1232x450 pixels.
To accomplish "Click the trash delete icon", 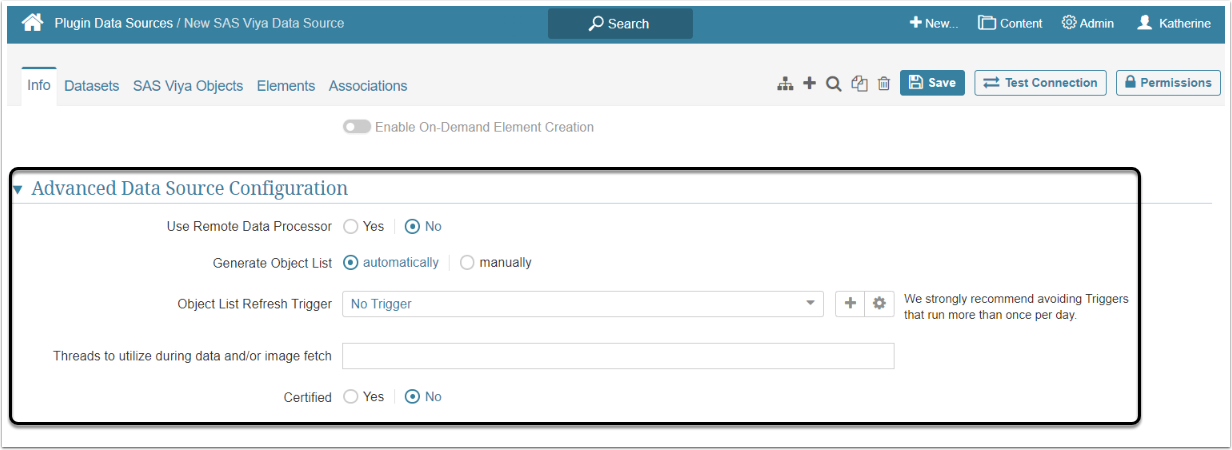I will 884,84.
